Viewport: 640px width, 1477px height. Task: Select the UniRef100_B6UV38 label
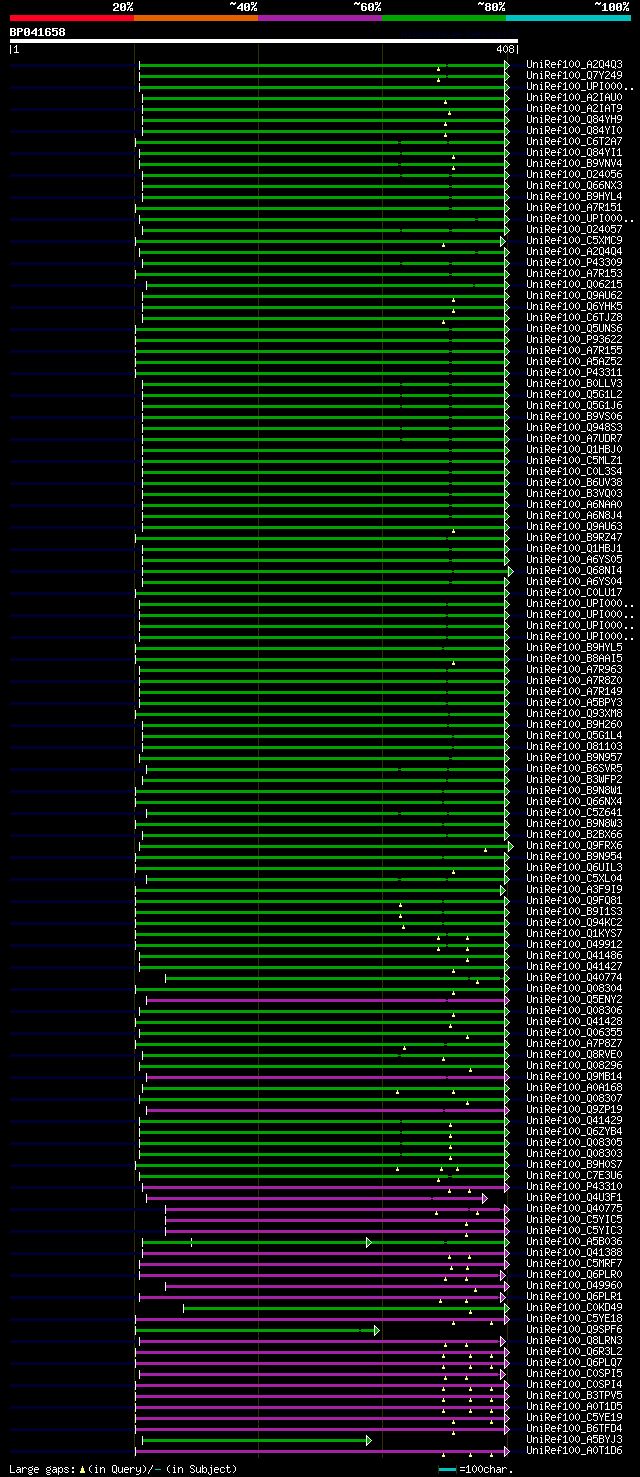[x=574, y=482]
